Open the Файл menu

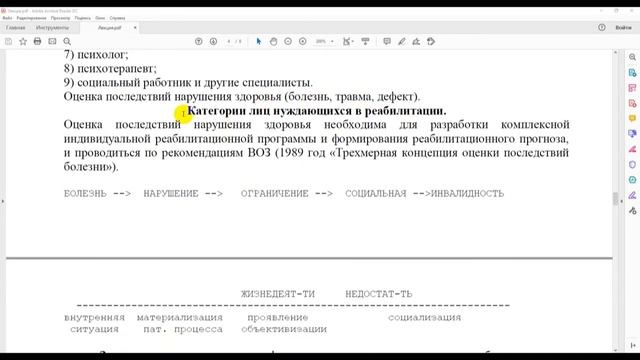(7, 18)
